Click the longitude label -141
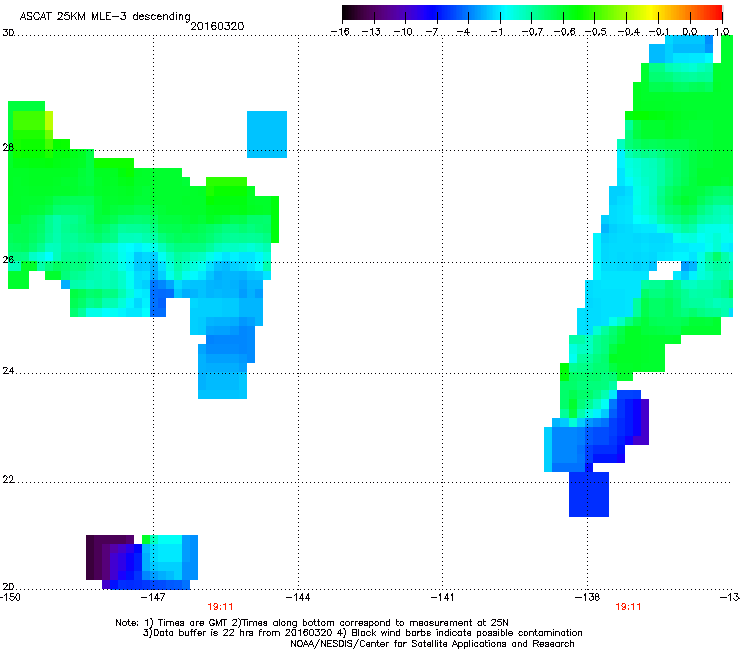The height and width of the screenshot is (650, 740). point(443,598)
